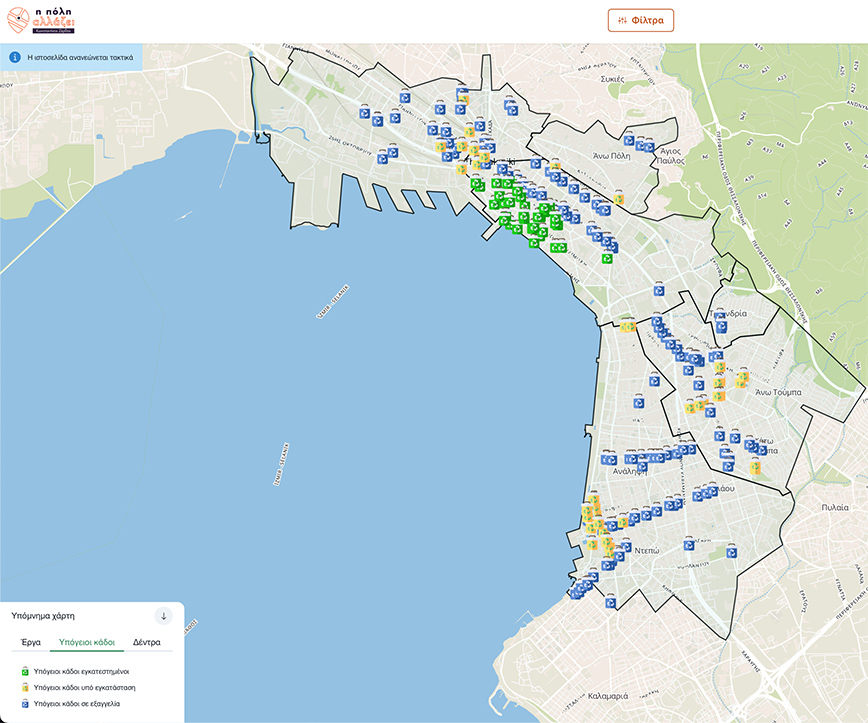
Task: Click green installed-bins icon in legend
Action: pos(24,671)
